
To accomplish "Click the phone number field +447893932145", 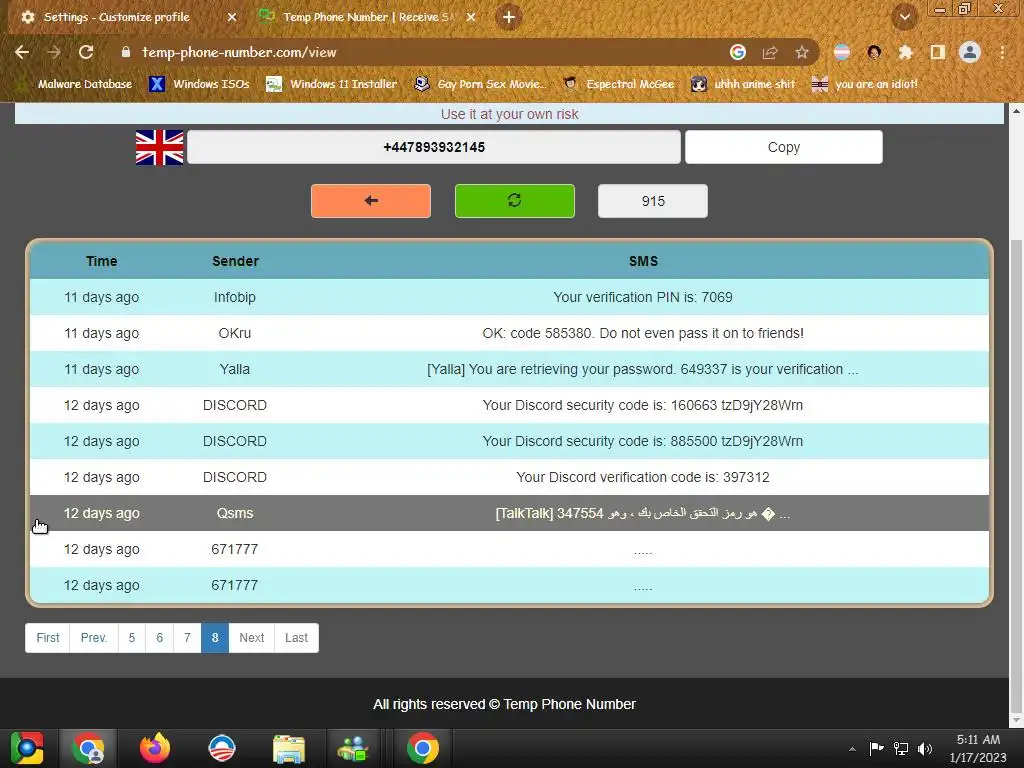I will (434, 147).
